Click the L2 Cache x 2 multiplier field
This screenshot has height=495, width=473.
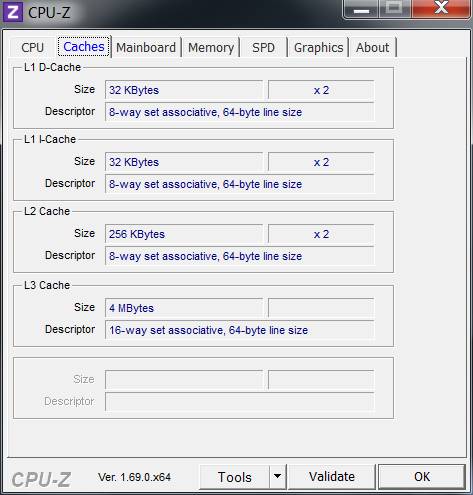click(321, 234)
